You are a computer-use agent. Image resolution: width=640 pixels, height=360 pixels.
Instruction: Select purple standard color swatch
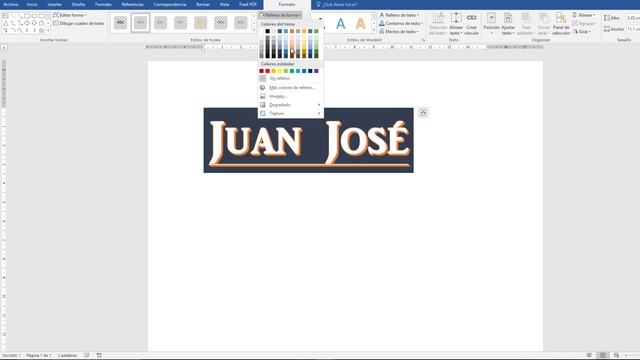pyautogui.click(x=316, y=71)
